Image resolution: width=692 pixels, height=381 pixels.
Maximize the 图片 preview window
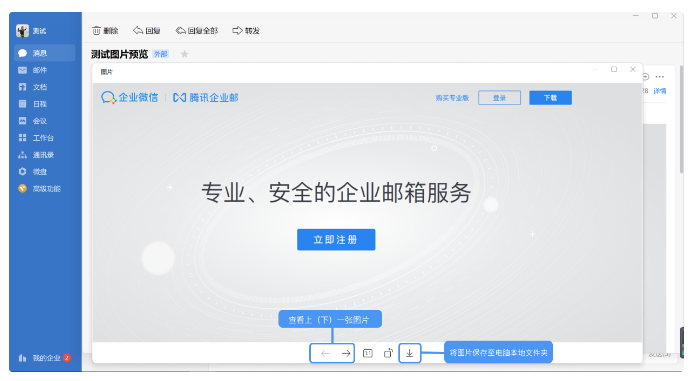tap(614, 69)
